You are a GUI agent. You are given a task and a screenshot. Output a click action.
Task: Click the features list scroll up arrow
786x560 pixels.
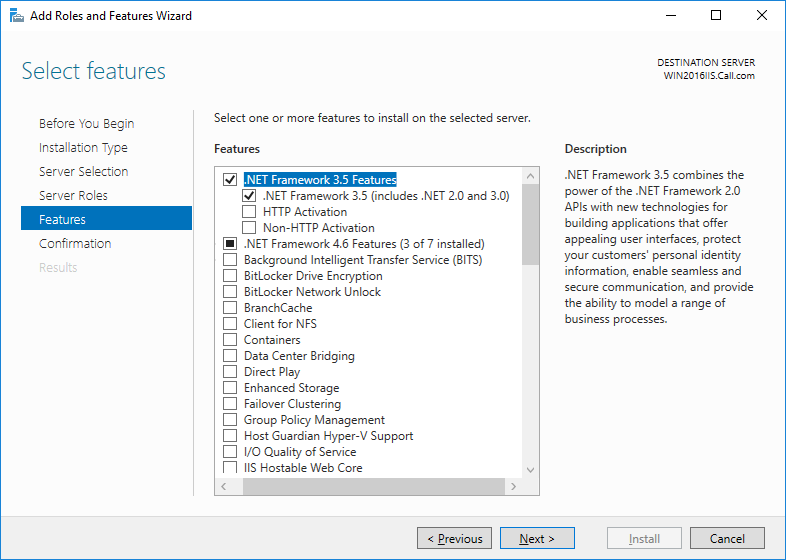[530, 176]
